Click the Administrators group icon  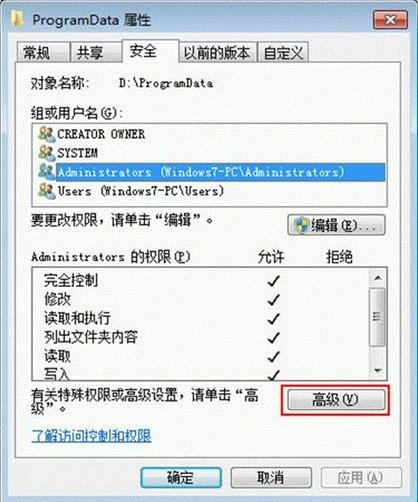(47, 172)
